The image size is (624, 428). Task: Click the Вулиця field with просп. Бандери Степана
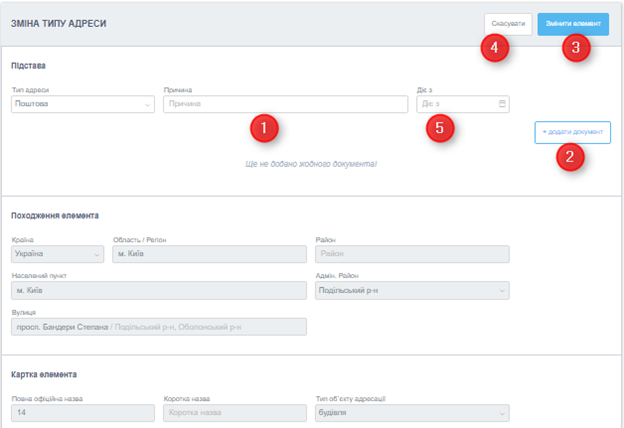158,326
